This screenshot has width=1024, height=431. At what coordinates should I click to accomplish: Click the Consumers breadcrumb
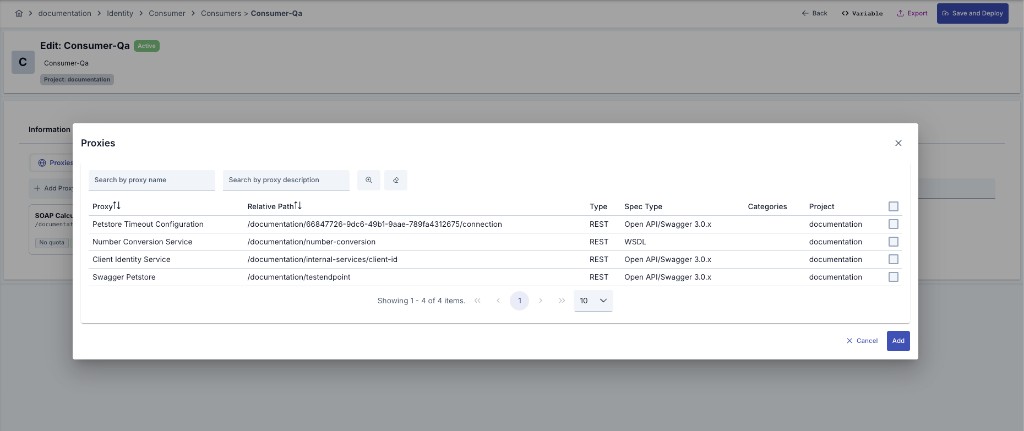point(220,13)
